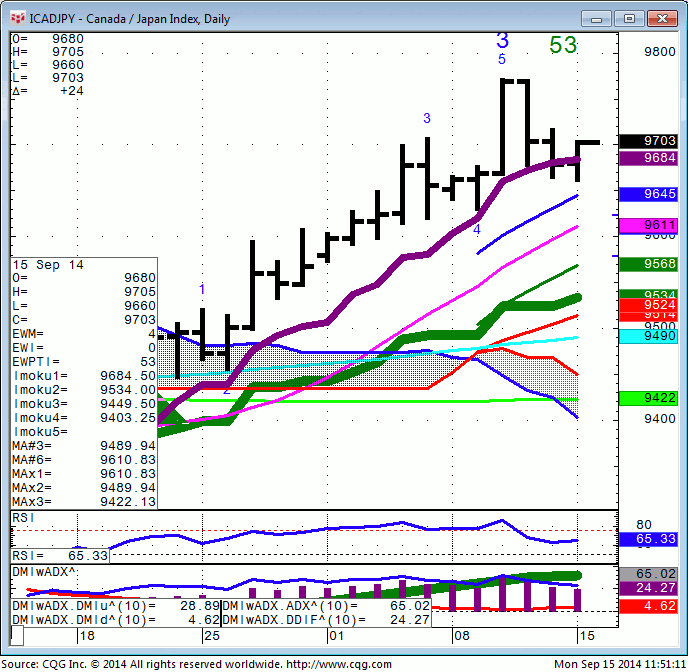Click the DMIwADX.DMId^(10)= 4.62 readout
This screenshot has width=688, height=672.
pos(116,620)
